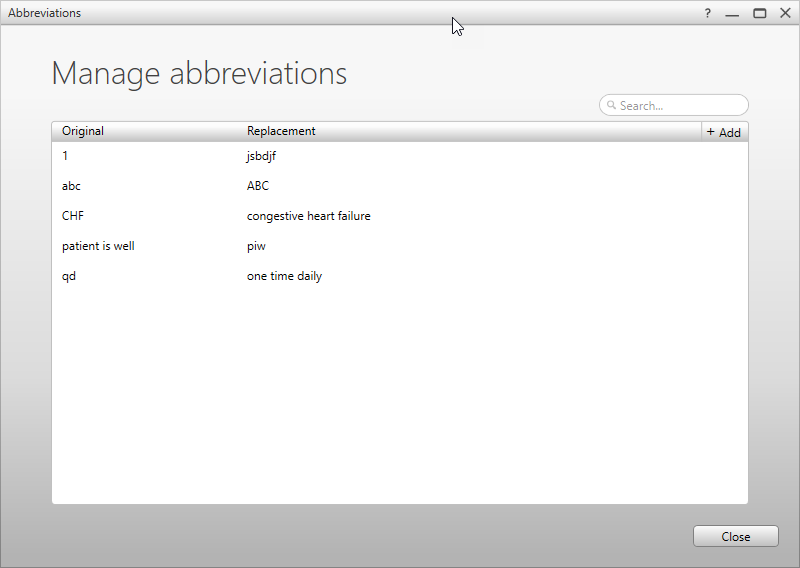Viewport: 800px width, 568px height.
Task: Close the window with the title bar X
Action: (785, 13)
